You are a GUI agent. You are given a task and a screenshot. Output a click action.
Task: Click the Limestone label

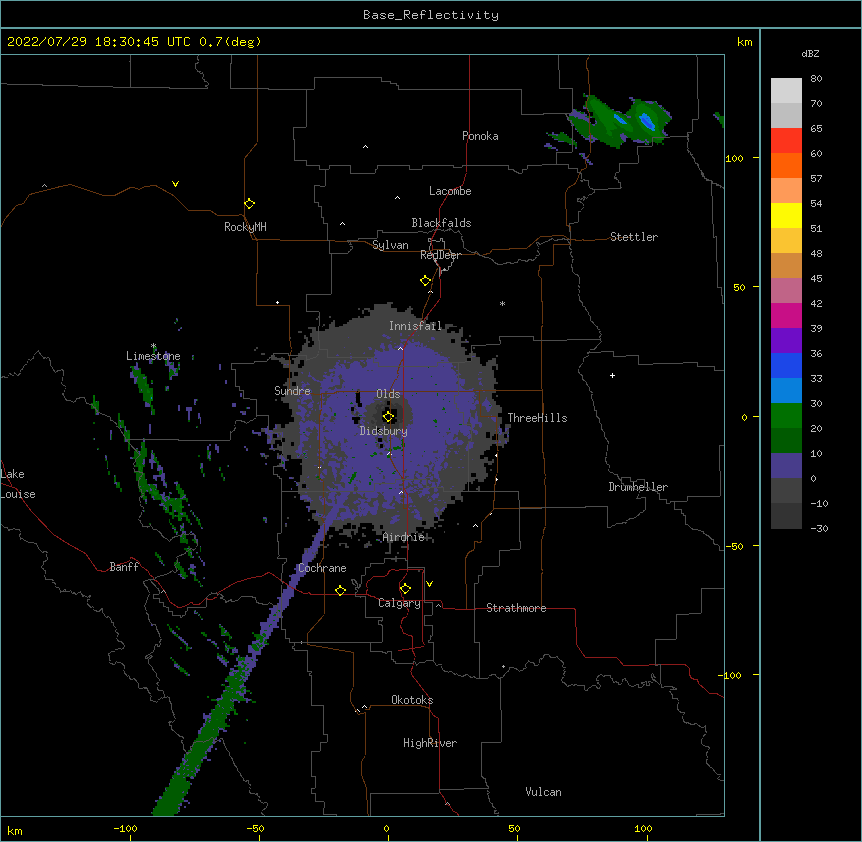[x=153, y=356]
